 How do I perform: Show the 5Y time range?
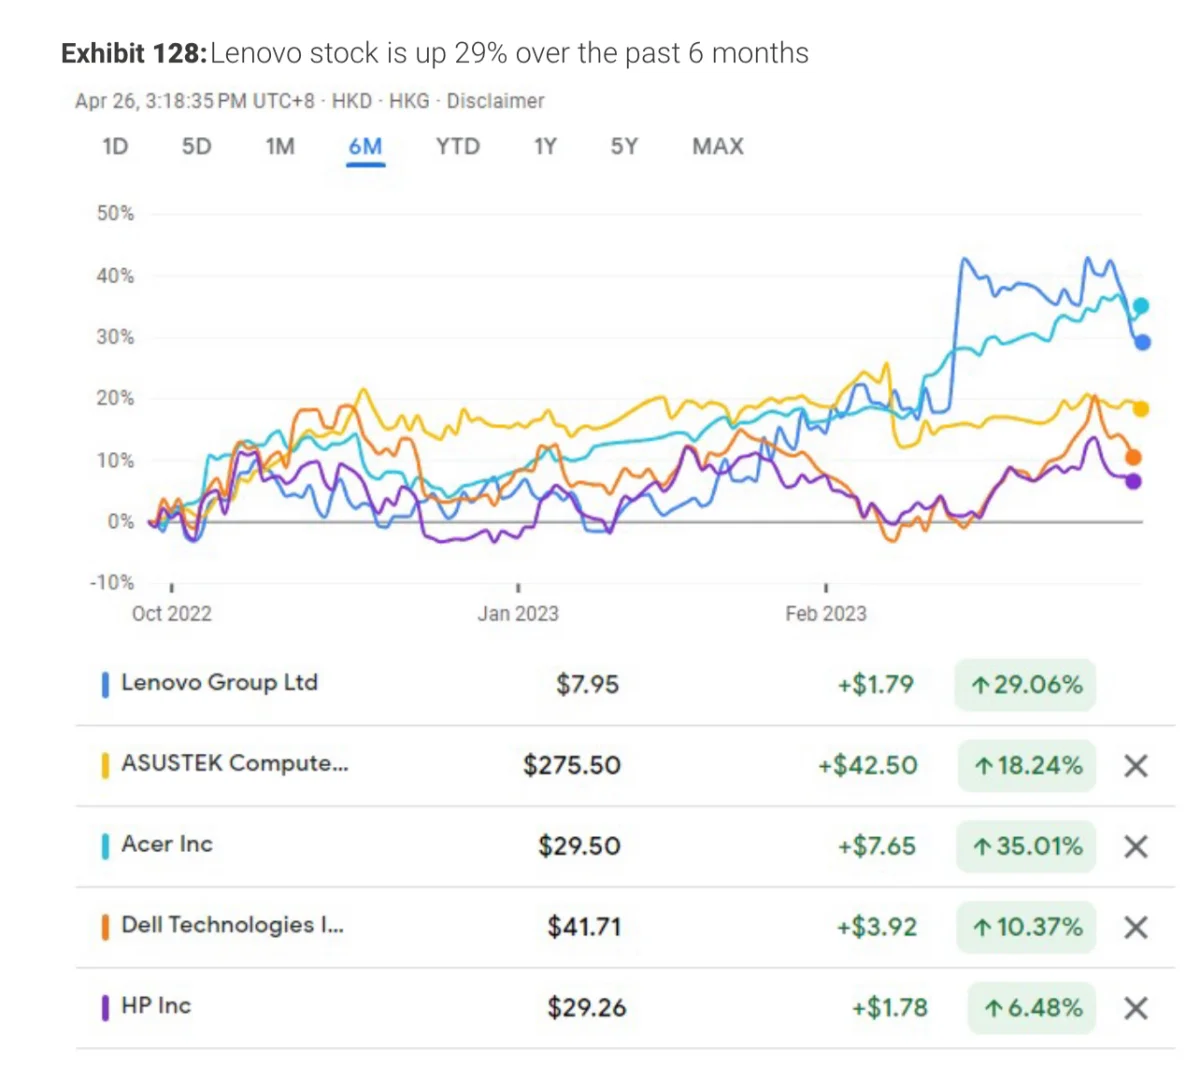tap(624, 147)
